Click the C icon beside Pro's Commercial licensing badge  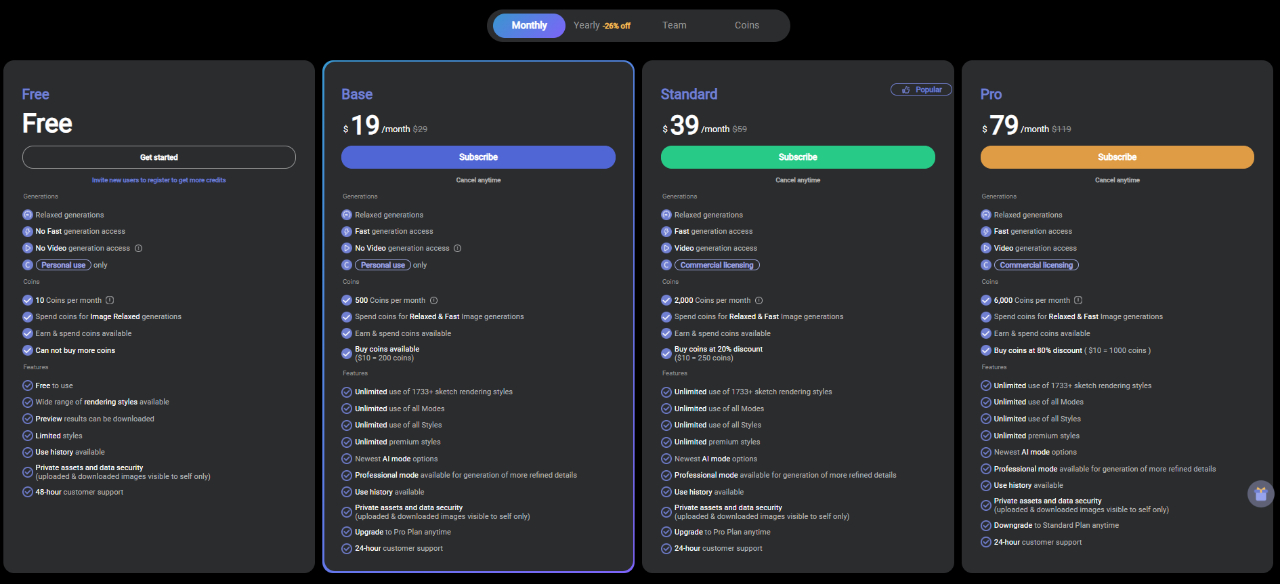click(x=986, y=265)
